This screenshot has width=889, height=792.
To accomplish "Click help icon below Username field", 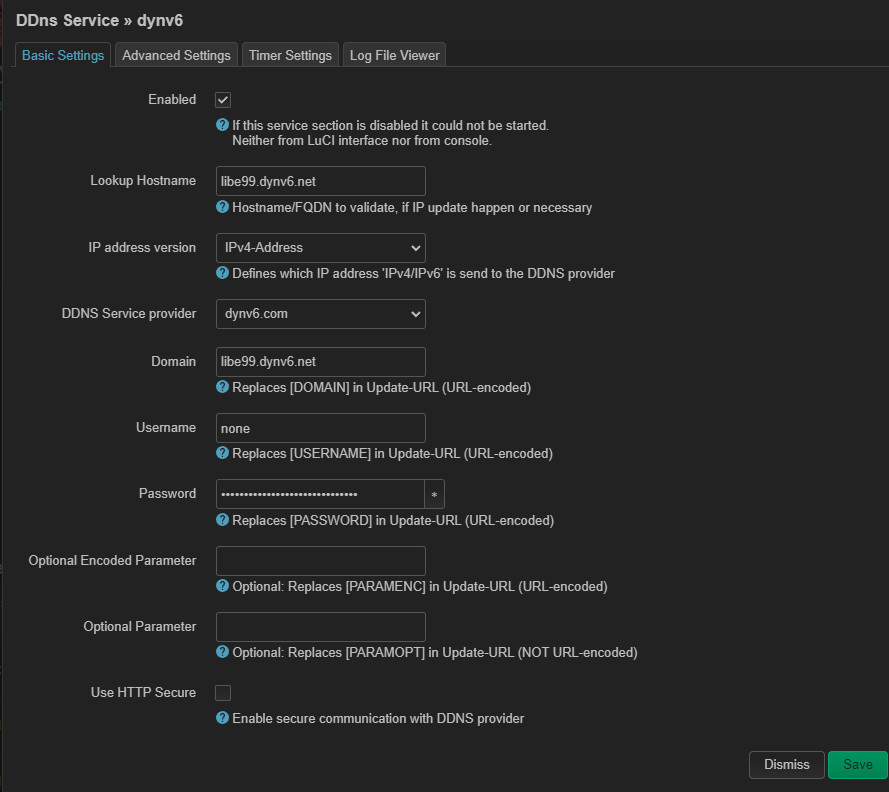I will (222, 453).
